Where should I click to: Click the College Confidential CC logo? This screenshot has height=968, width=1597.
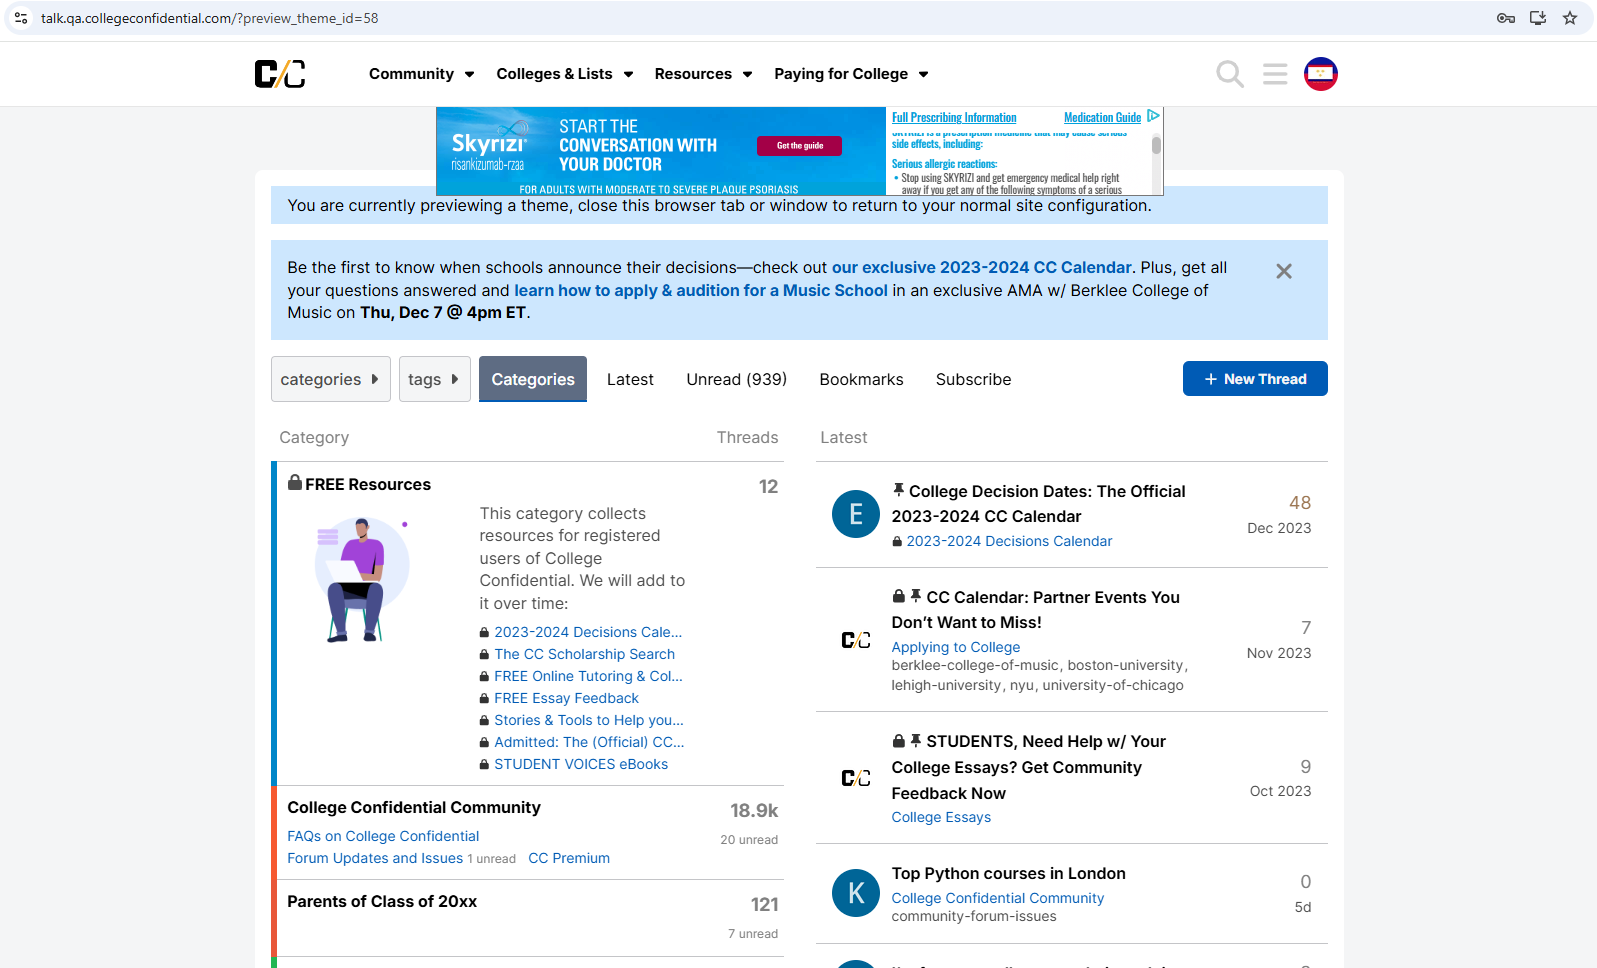280,74
